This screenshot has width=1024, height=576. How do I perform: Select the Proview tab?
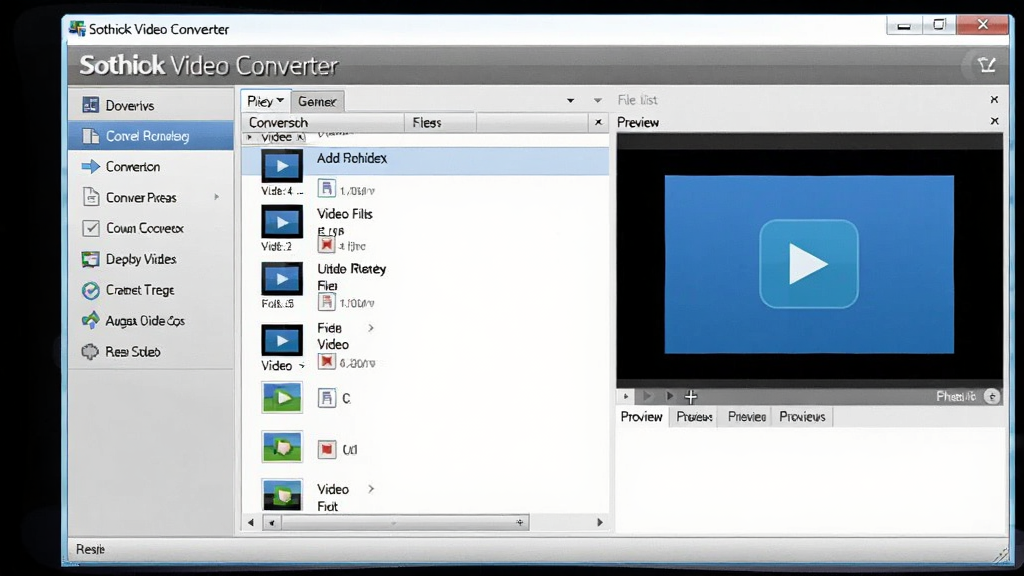[x=642, y=417]
